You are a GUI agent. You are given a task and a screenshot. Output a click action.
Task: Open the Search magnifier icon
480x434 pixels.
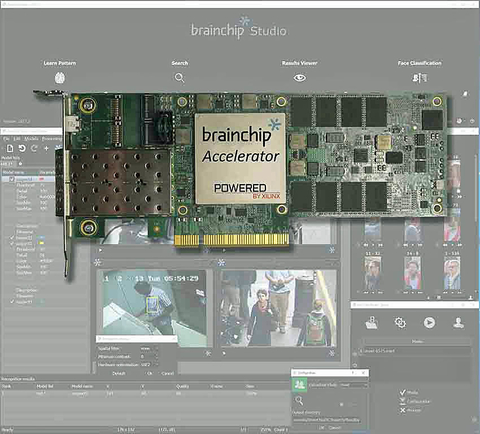point(179,78)
